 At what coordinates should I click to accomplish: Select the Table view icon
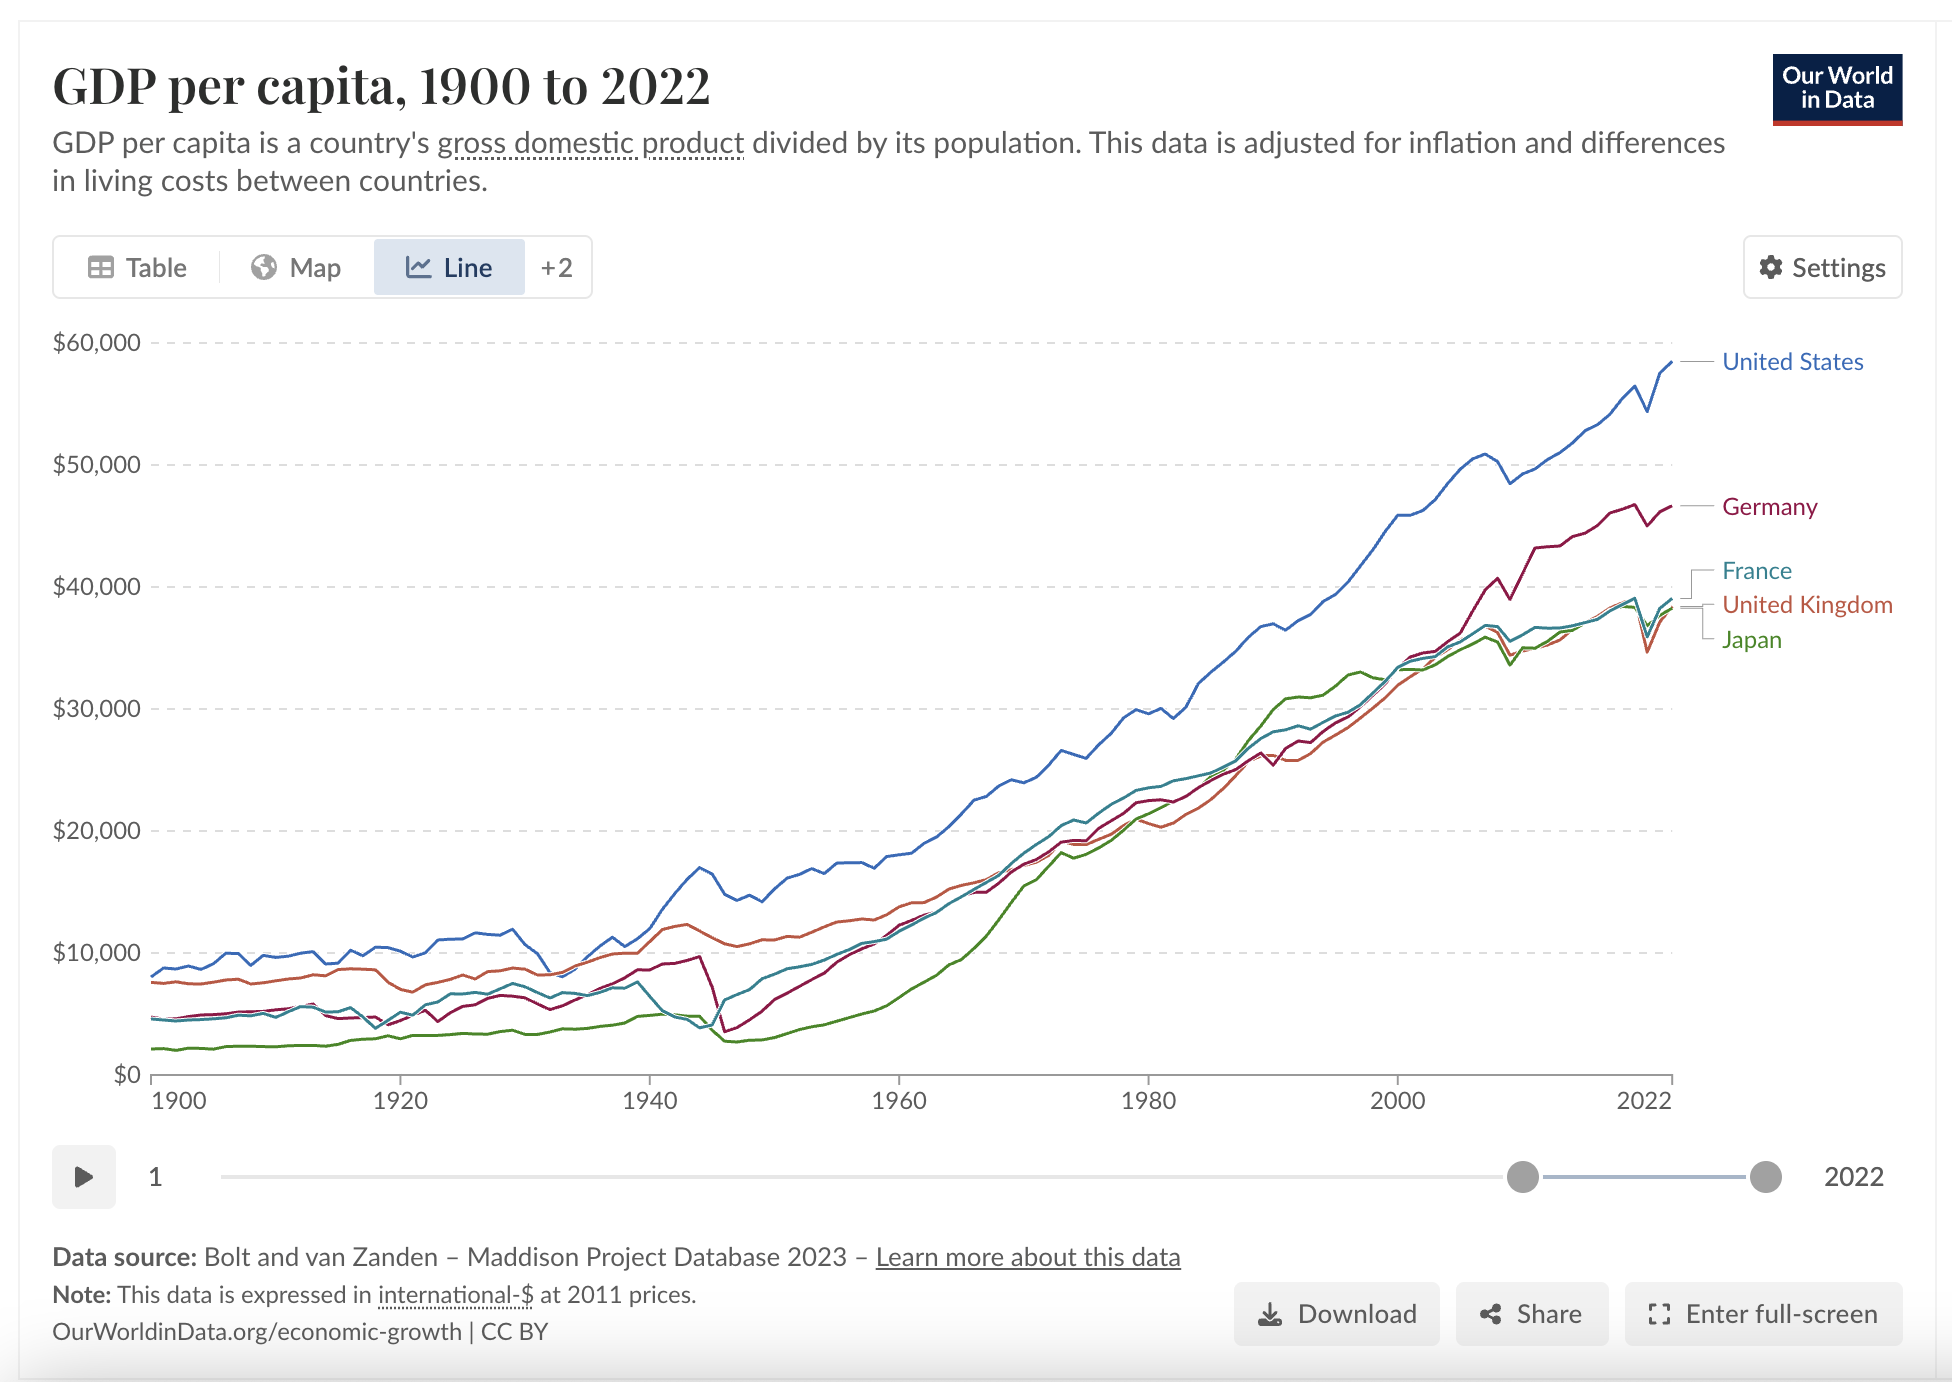click(x=103, y=267)
